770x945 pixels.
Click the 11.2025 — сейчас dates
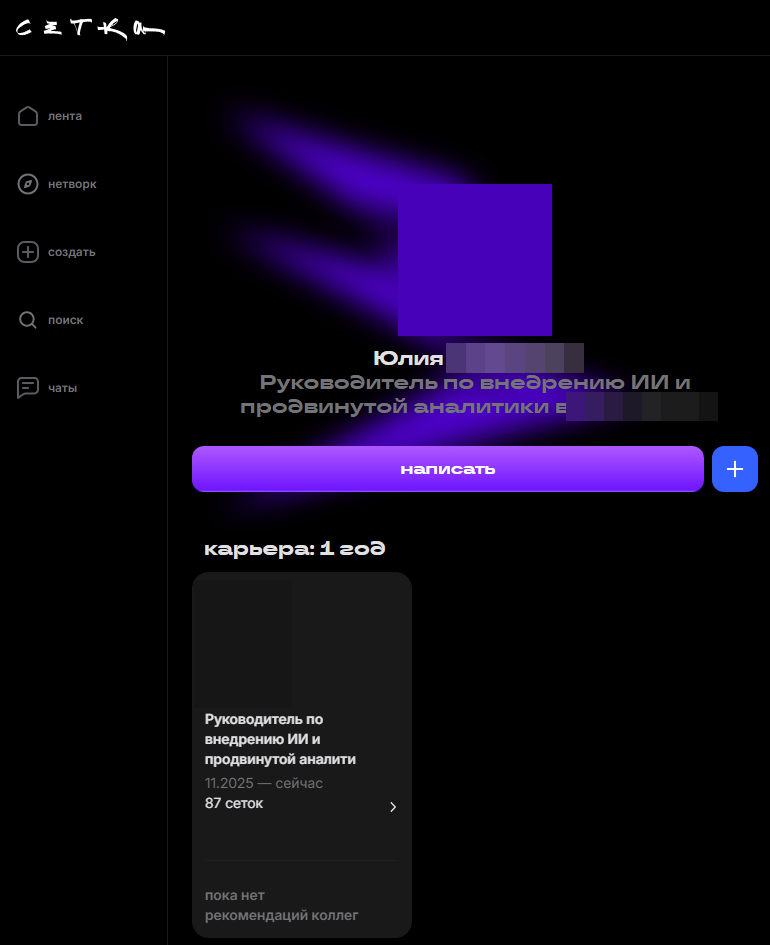tap(264, 783)
